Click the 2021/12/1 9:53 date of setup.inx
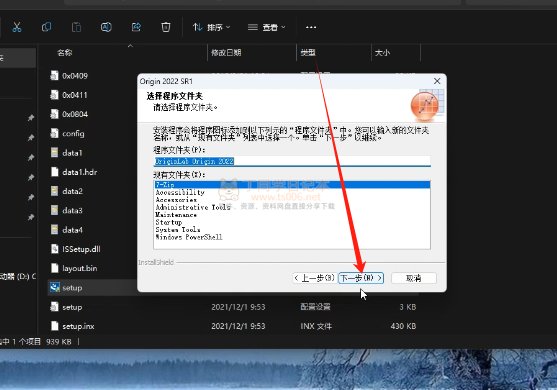 [x=238, y=326]
